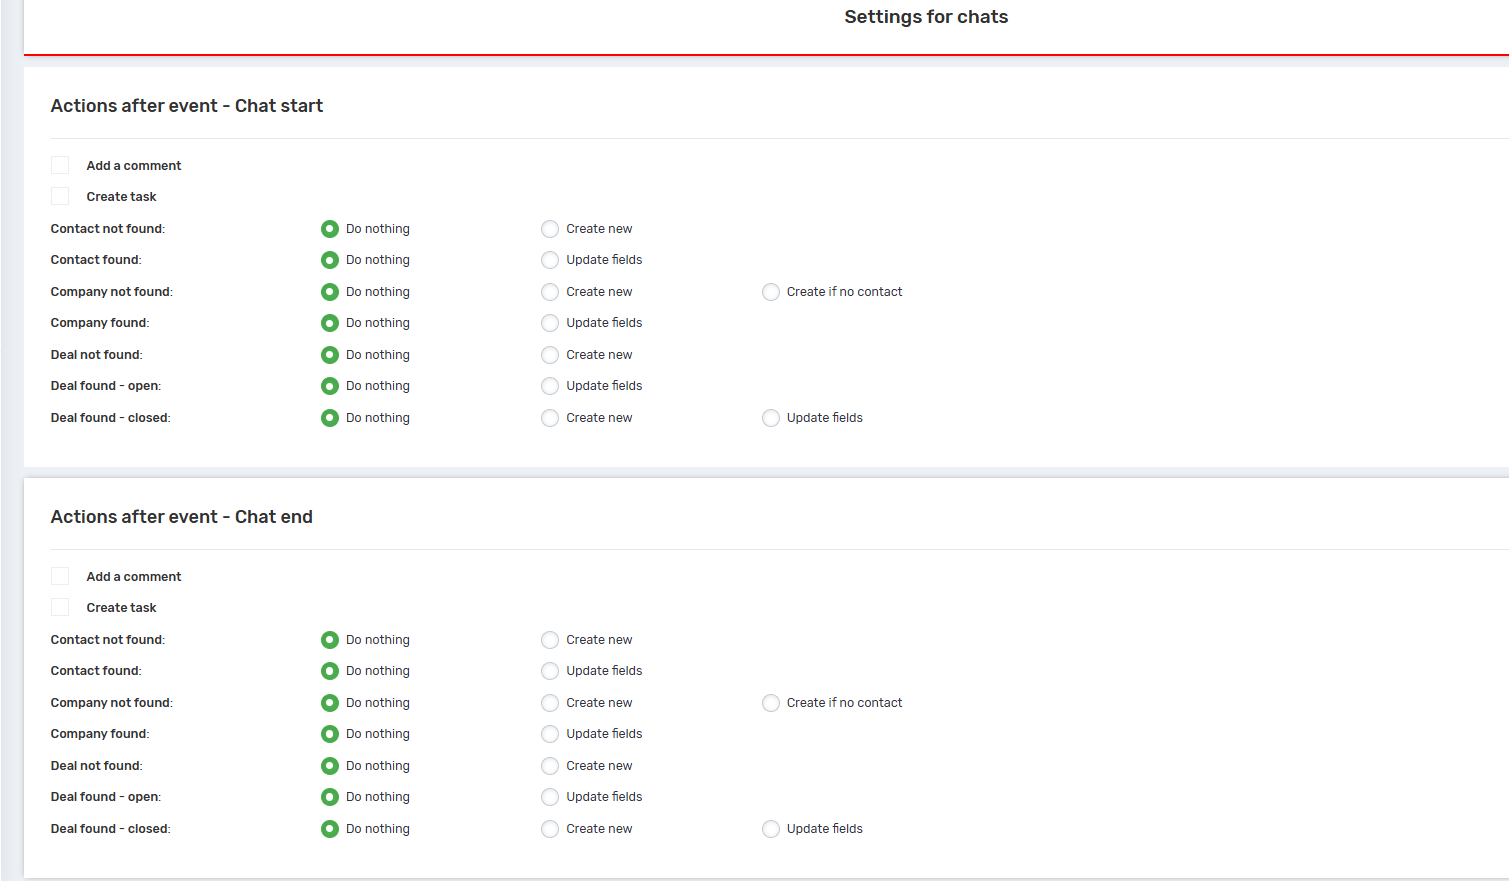Tick Add a comment checkbox under Chat end
1509x881 pixels.
[x=60, y=576]
